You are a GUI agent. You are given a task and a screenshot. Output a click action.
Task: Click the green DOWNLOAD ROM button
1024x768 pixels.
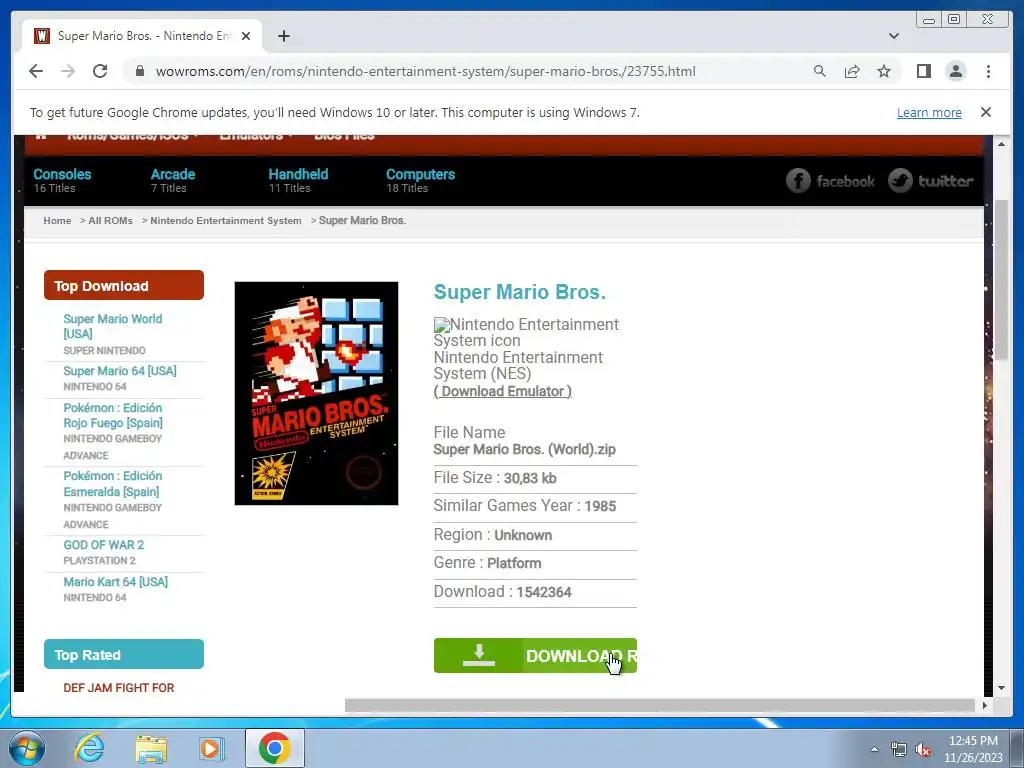(x=535, y=656)
